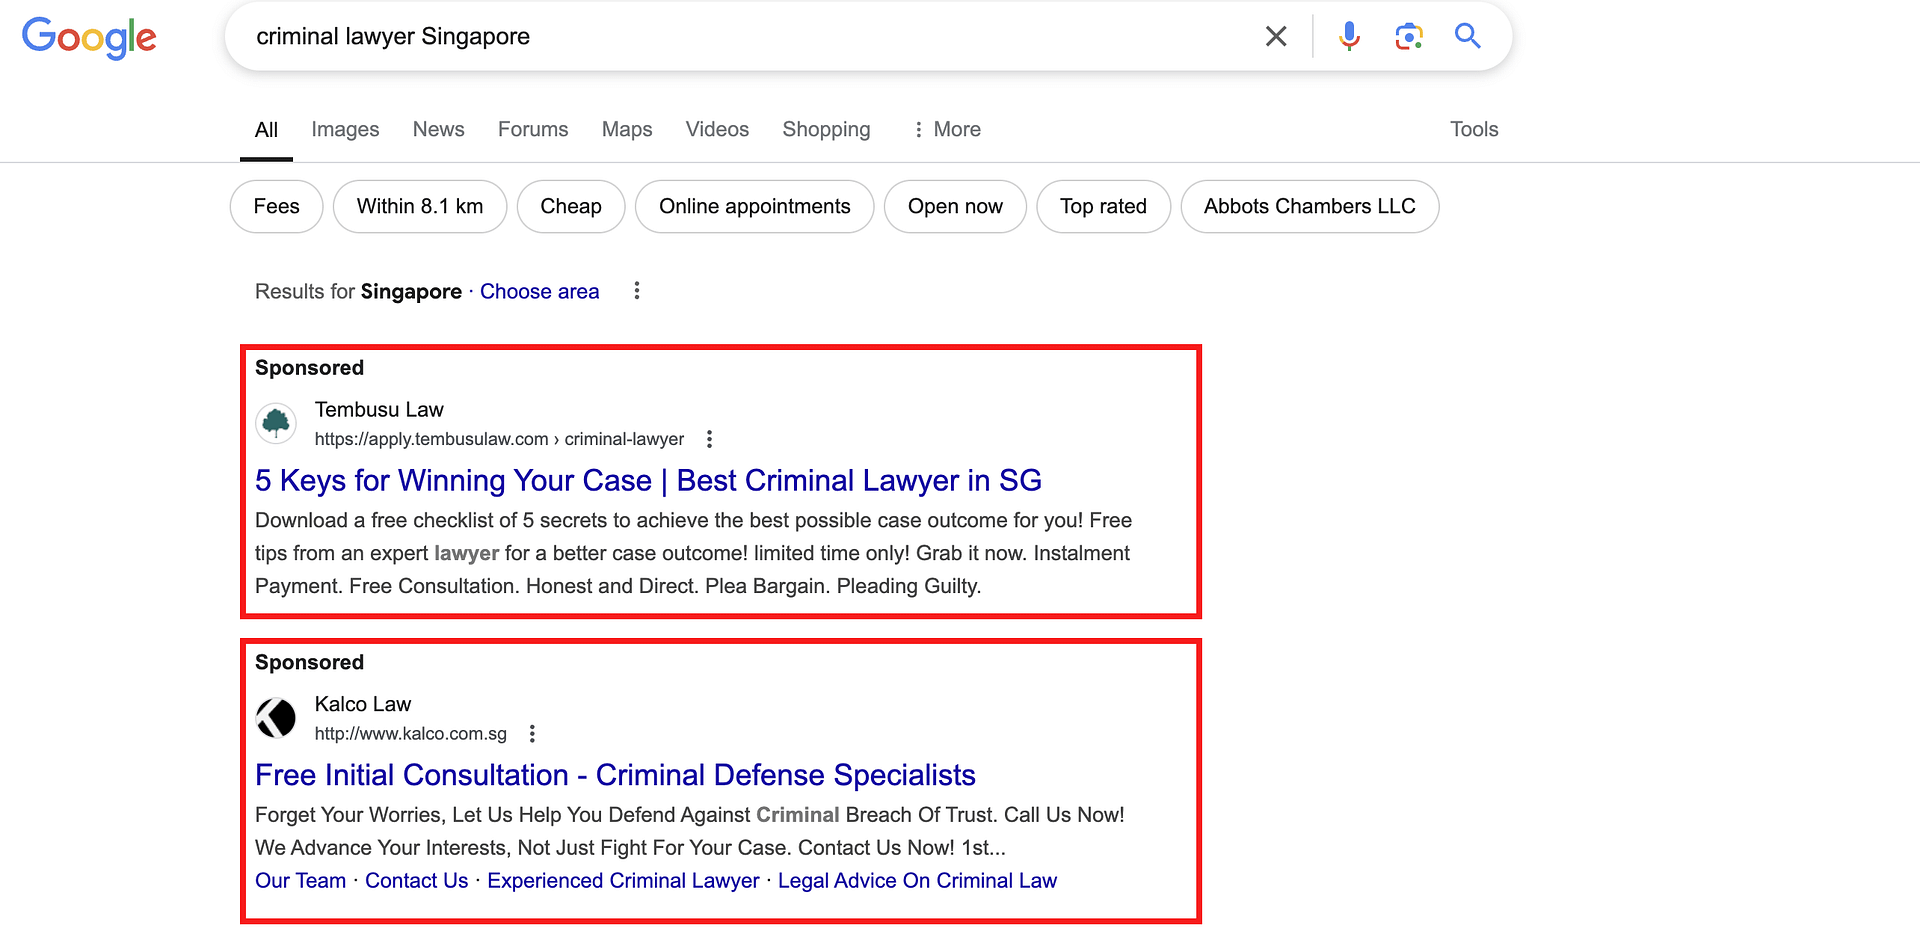Image resolution: width=1920 pixels, height=935 pixels.
Task: Toggle the Open now filter chip
Action: coord(954,207)
